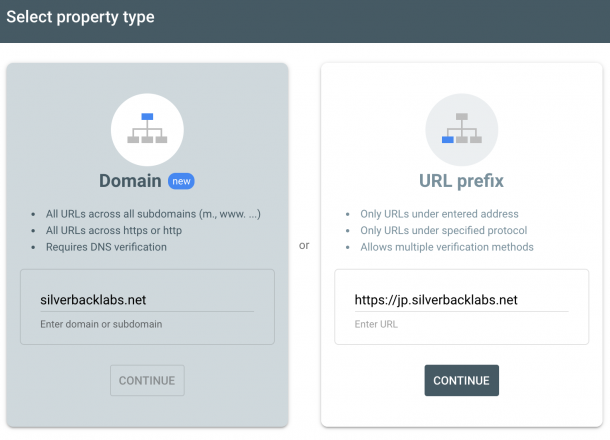Click the URL prefix hierarchy icon
The height and width of the screenshot is (440, 610).
tap(461, 130)
